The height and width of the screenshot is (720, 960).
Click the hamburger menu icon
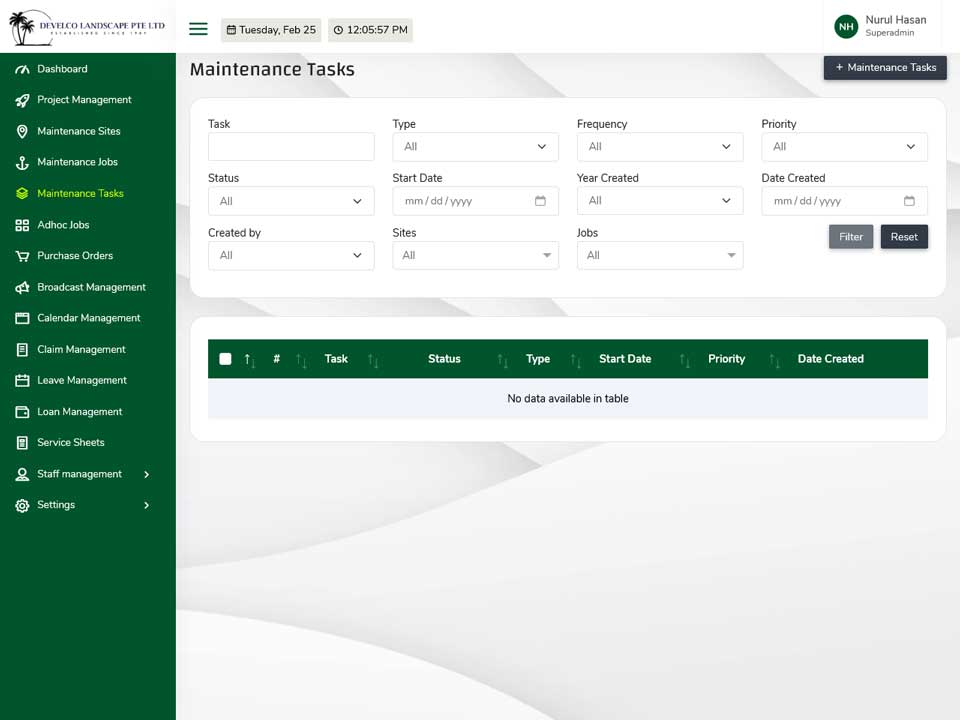click(x=198, y=29)
